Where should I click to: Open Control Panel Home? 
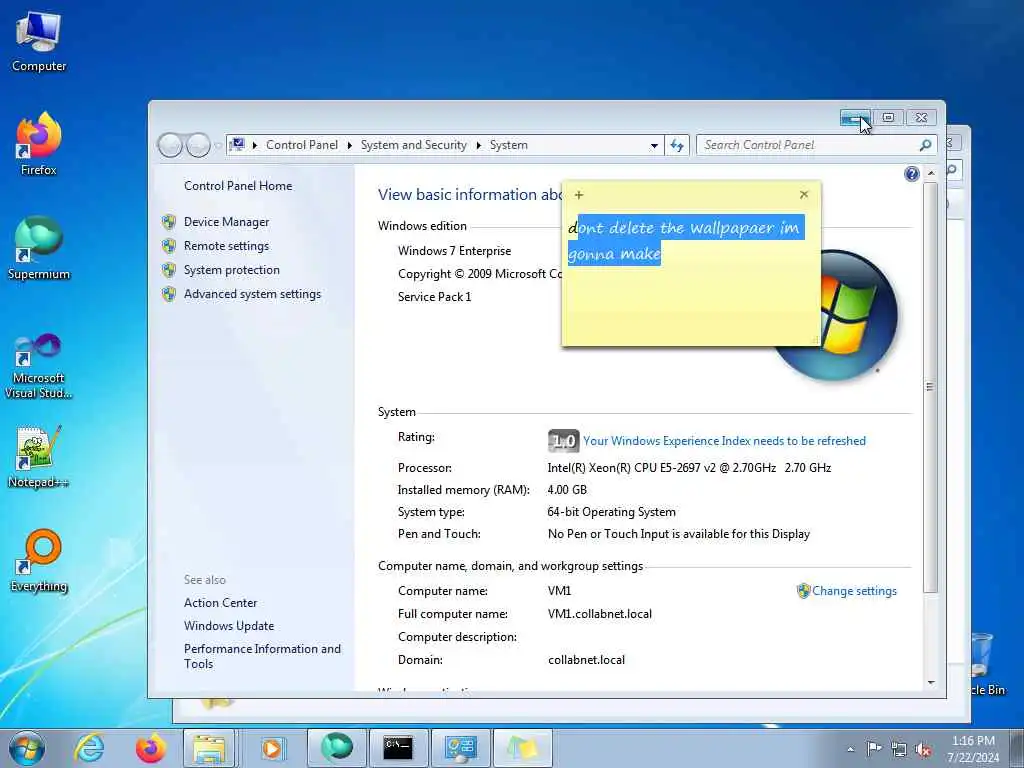click(238, 186)
